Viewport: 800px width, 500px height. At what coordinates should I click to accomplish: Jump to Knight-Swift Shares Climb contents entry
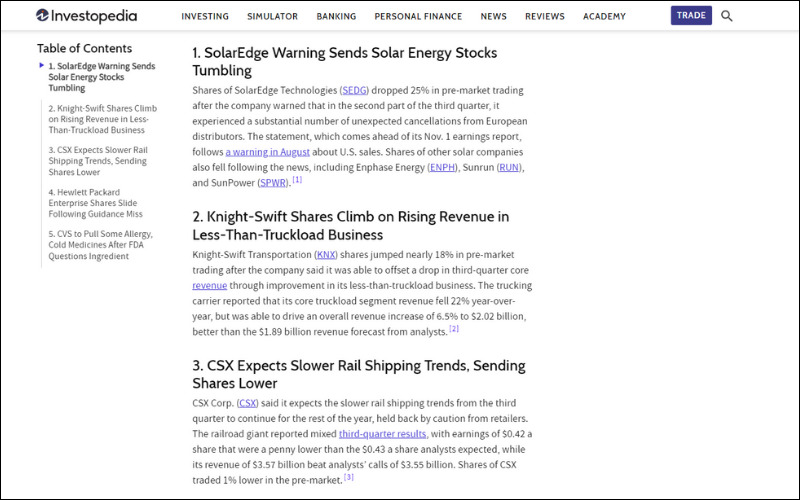point(103,119)
